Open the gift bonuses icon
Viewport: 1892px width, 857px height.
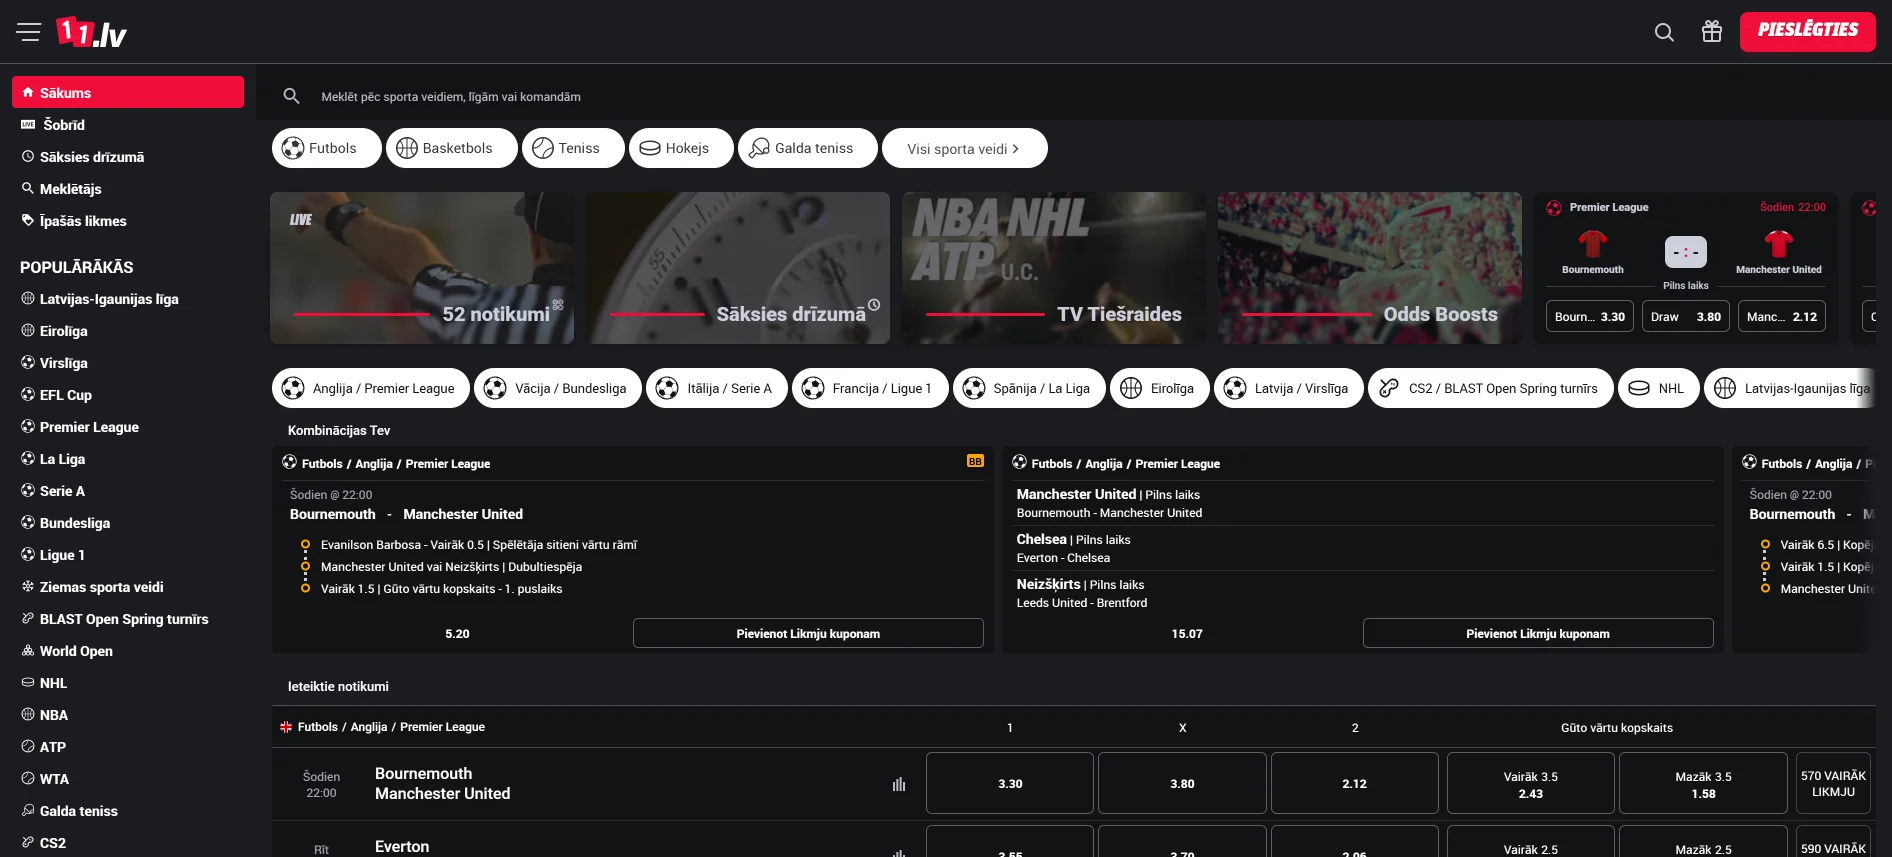(1712, 32)
